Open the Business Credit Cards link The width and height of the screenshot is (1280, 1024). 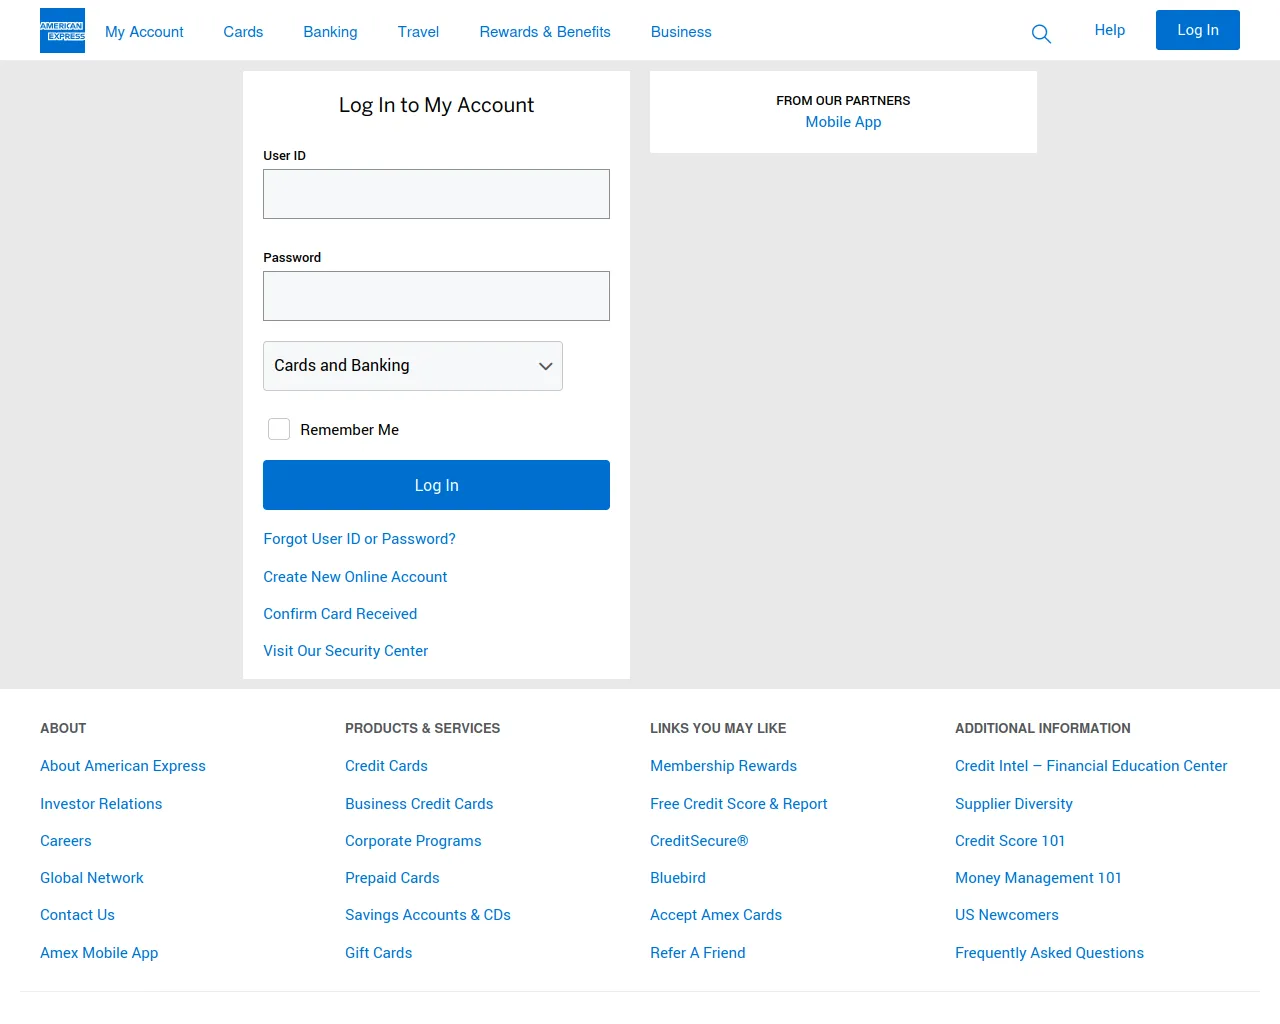pyautogui.click(x=419, y=804)
